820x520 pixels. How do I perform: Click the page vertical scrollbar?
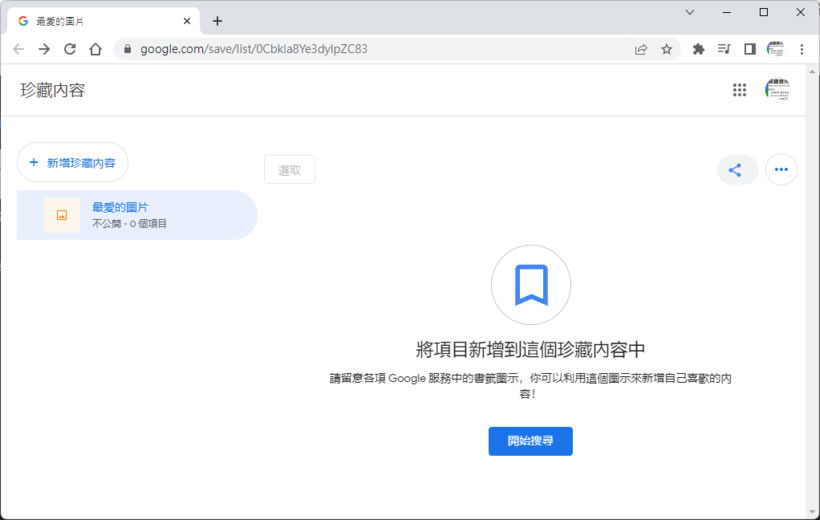point(812,290)
